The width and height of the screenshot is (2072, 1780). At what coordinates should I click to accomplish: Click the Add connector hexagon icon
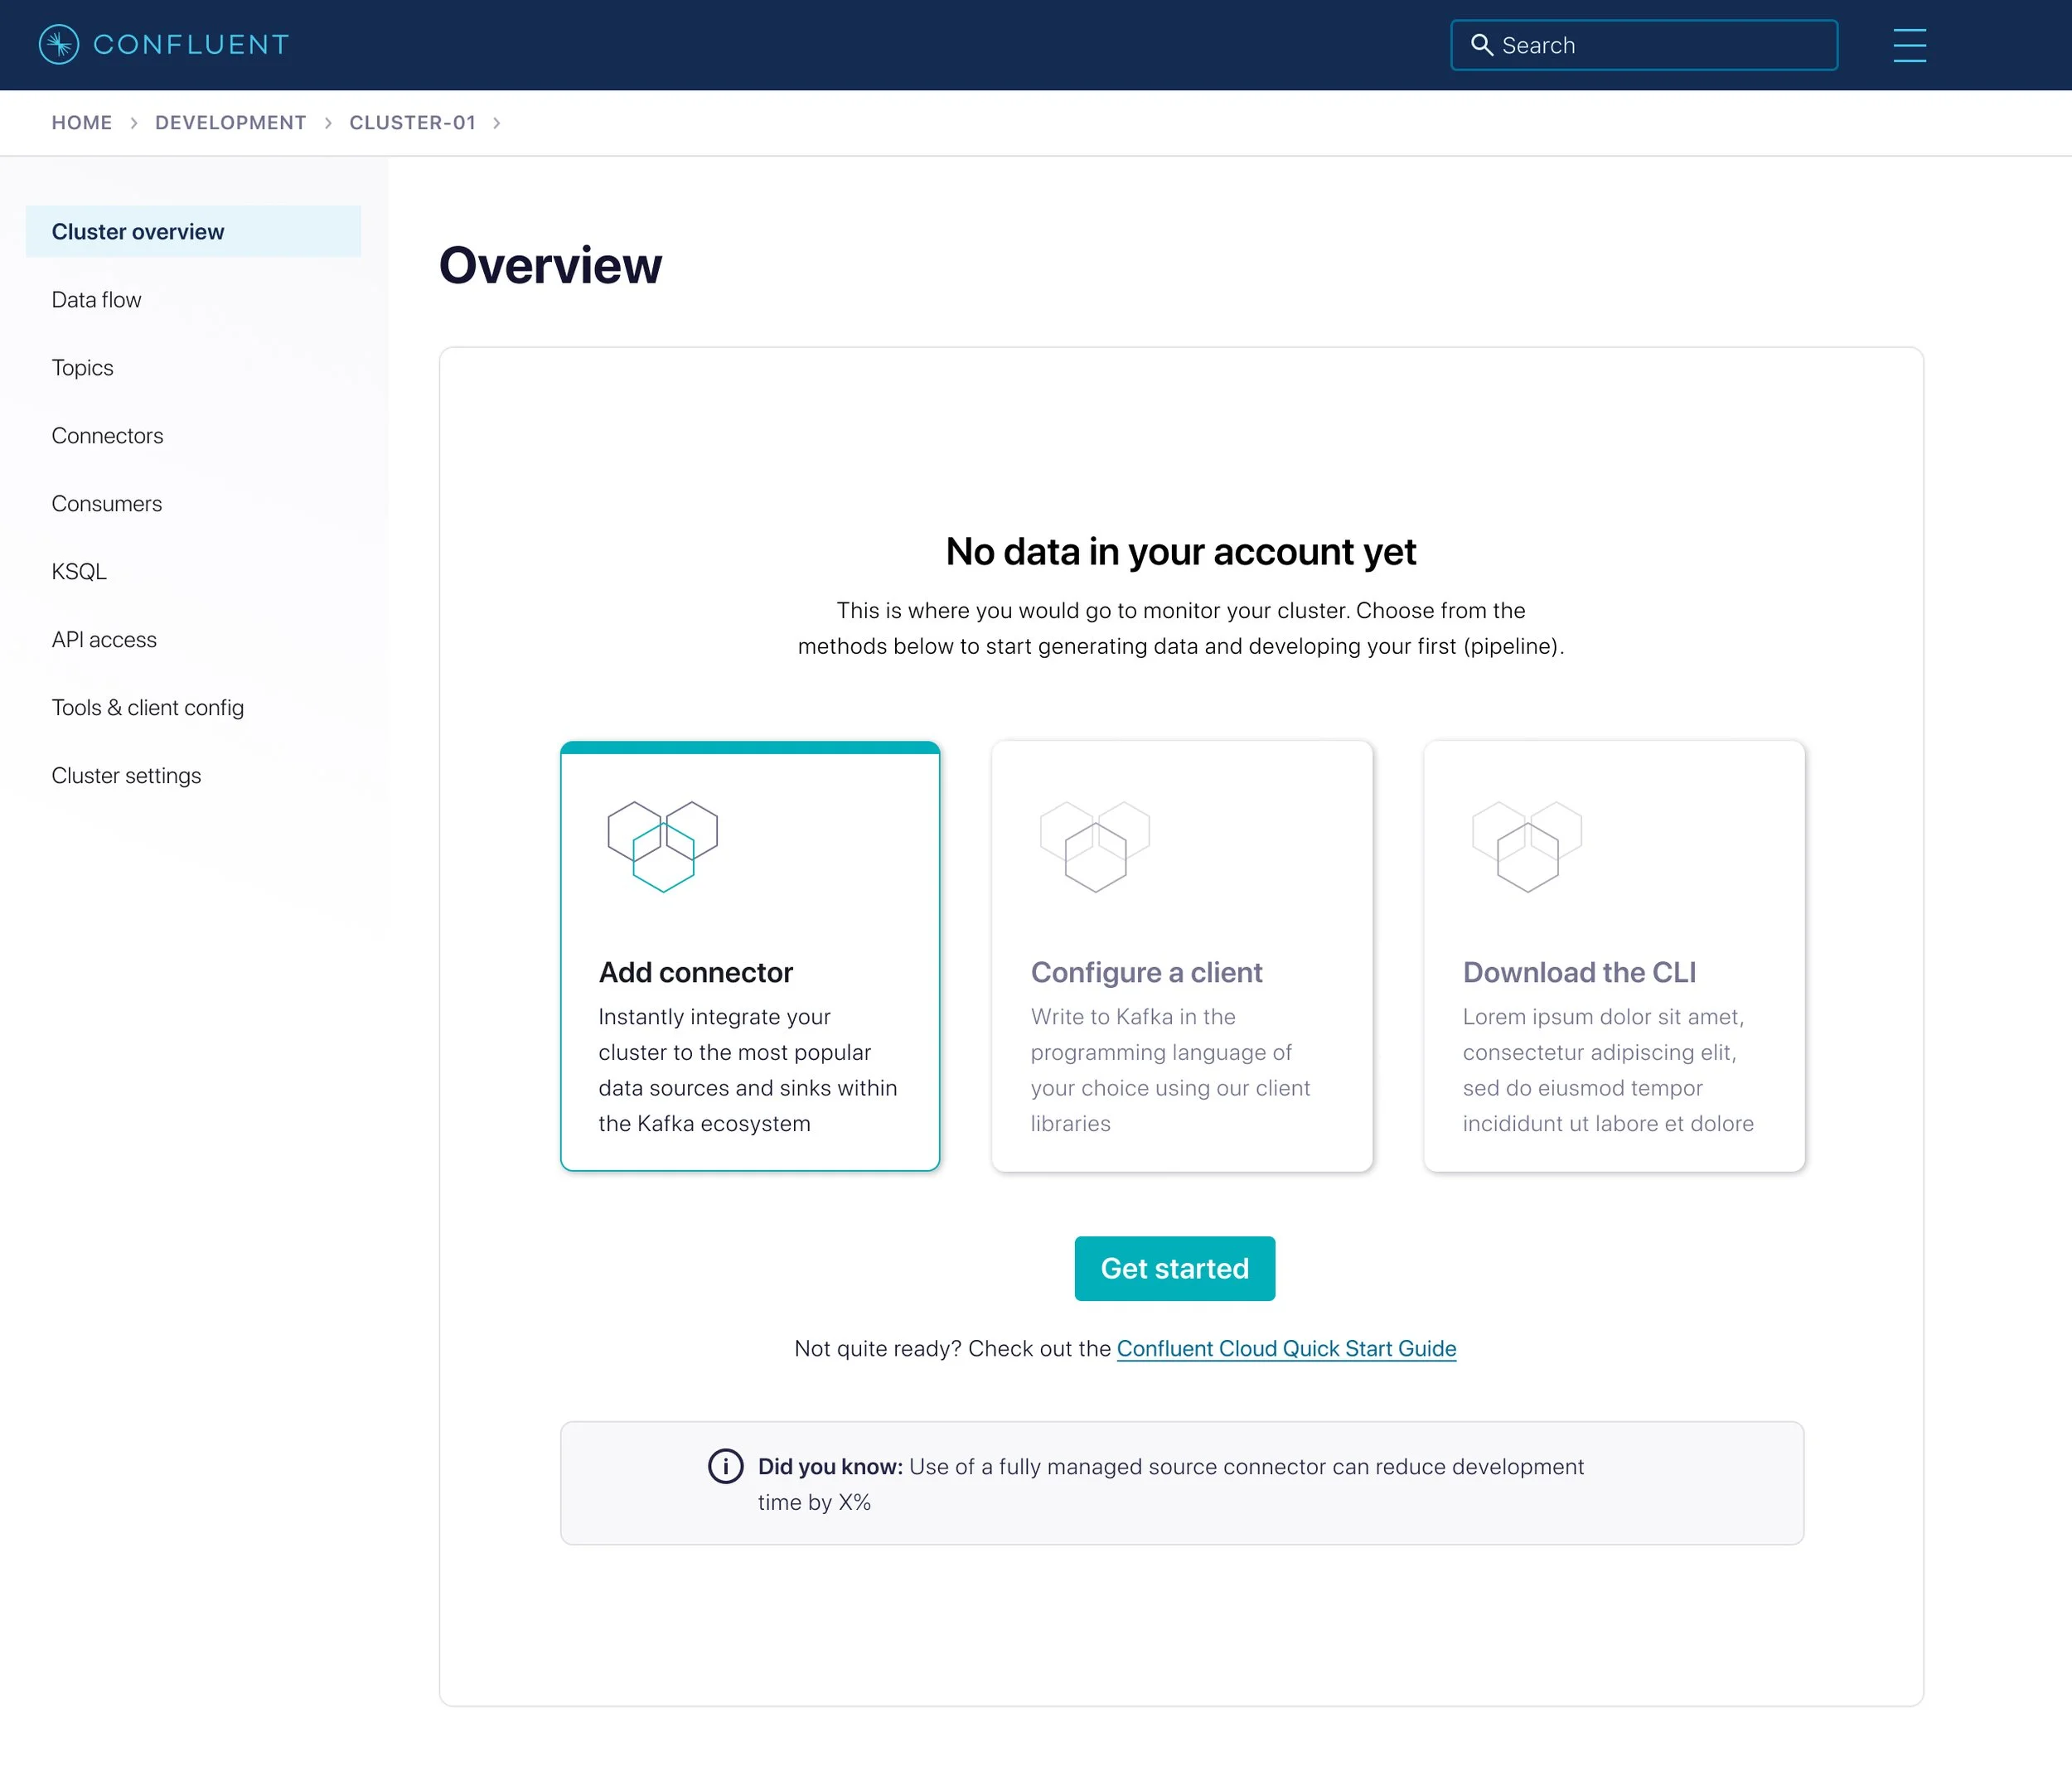pyautogui.click(x=662, y=846)
